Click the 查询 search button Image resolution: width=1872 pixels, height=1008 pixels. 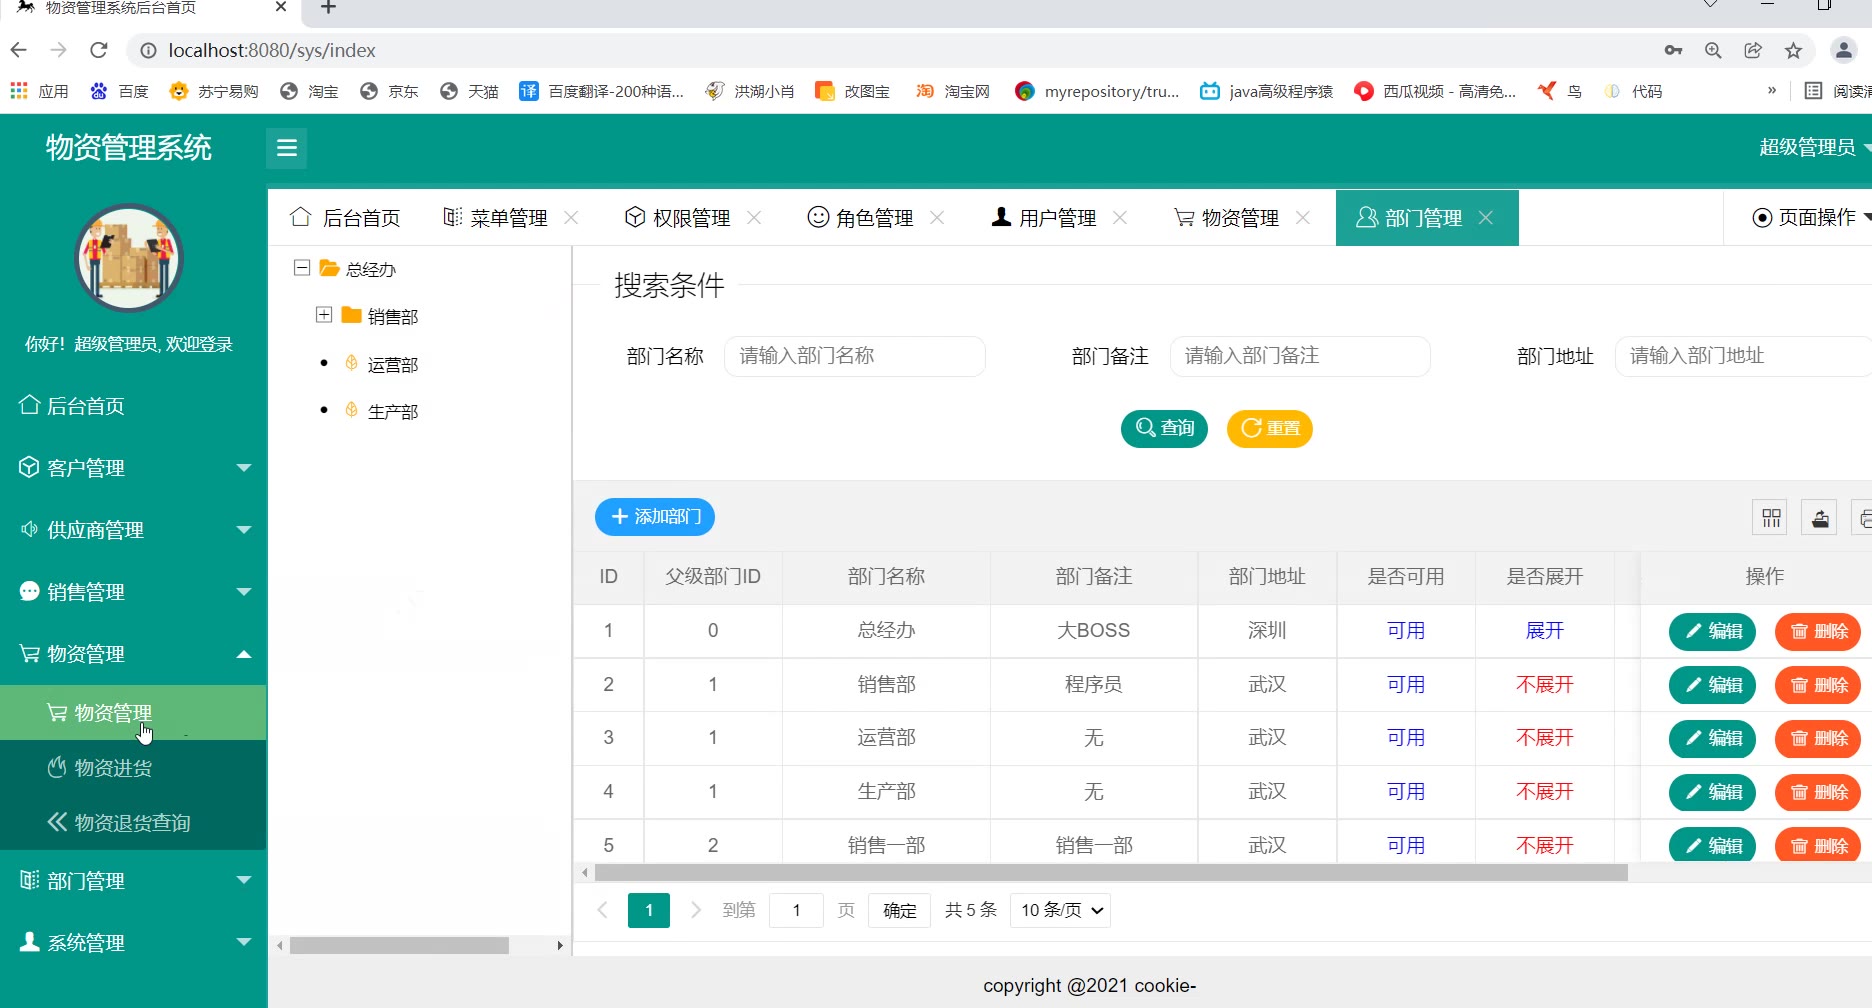(x=1164, y=429)
